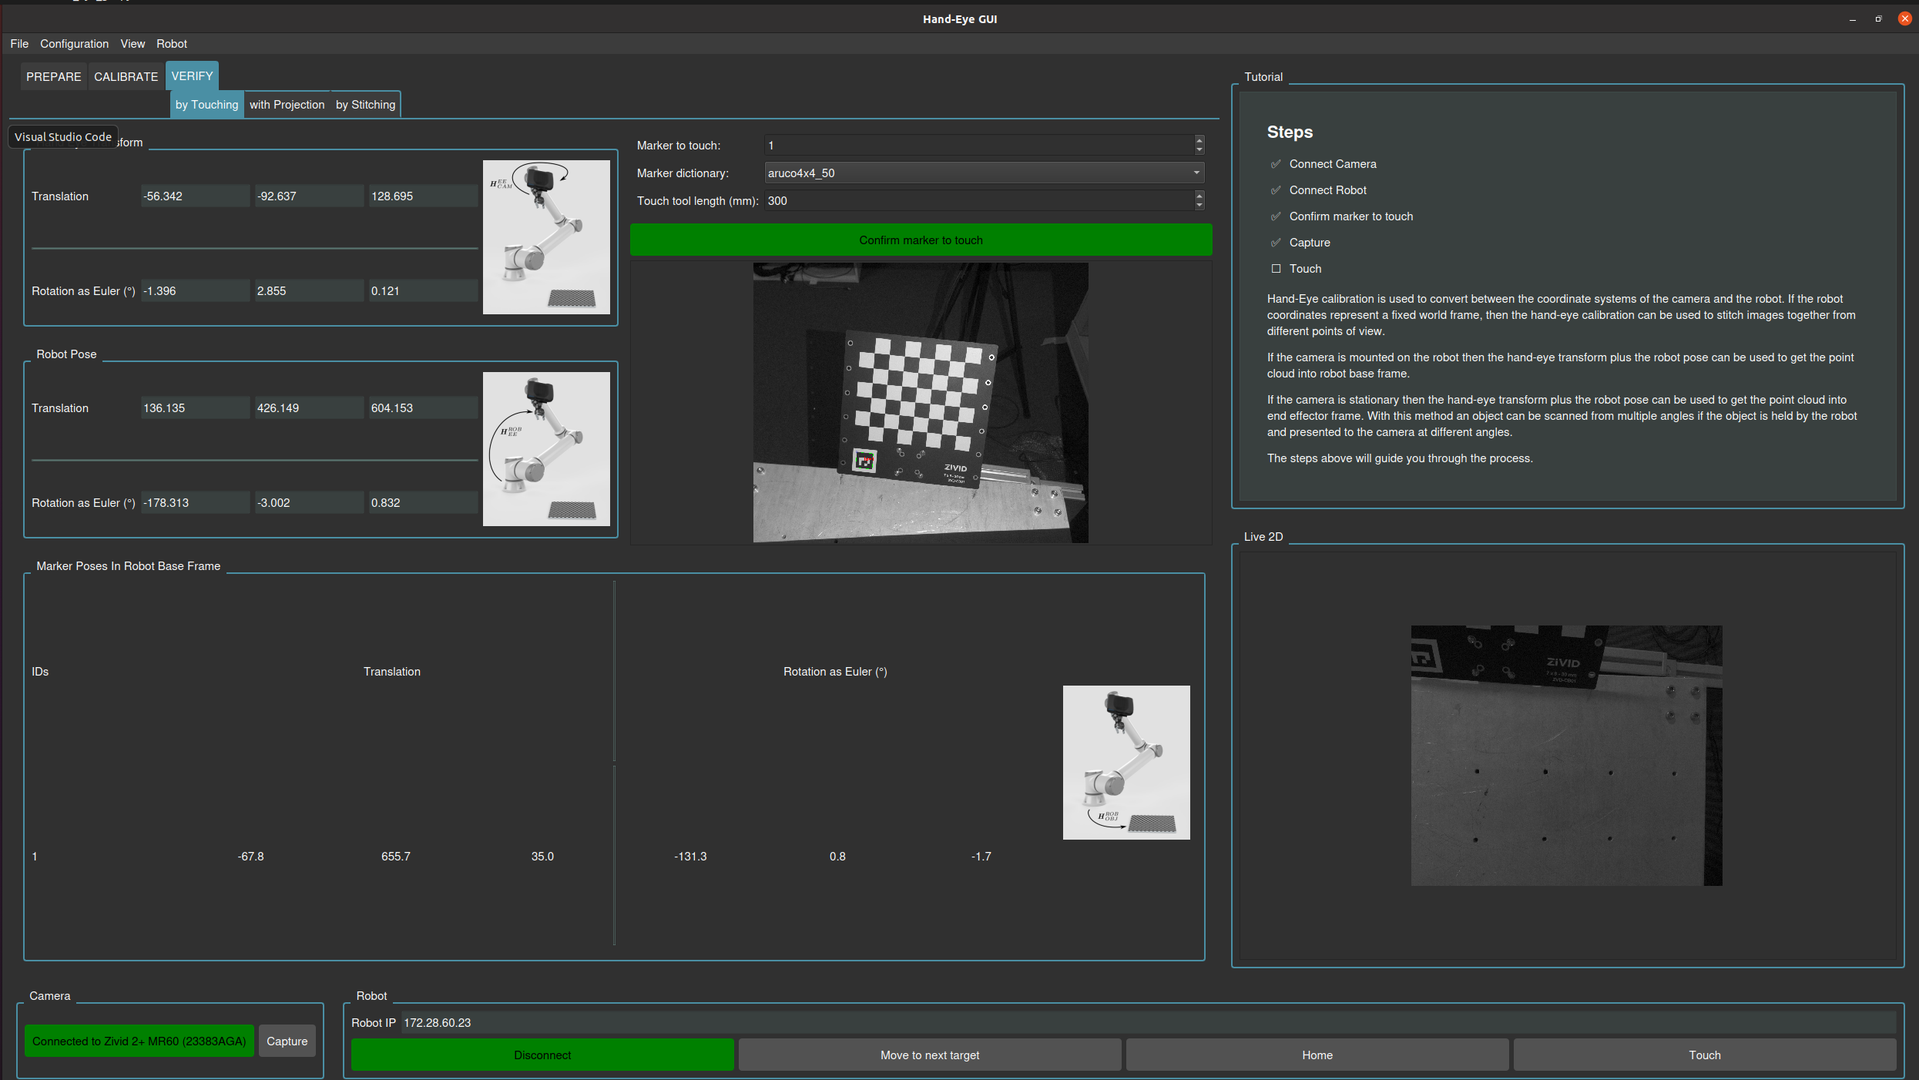1919x1080 pixels.
Task: Click the captured checkerboard image preview
Action: click(920, 403)
